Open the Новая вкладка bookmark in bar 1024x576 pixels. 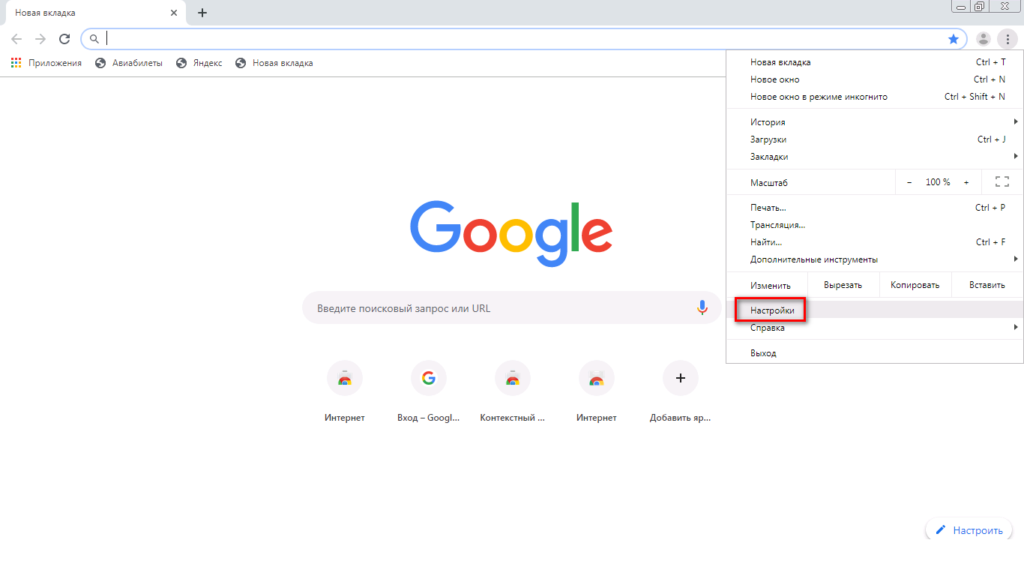[x=274, y=63]
